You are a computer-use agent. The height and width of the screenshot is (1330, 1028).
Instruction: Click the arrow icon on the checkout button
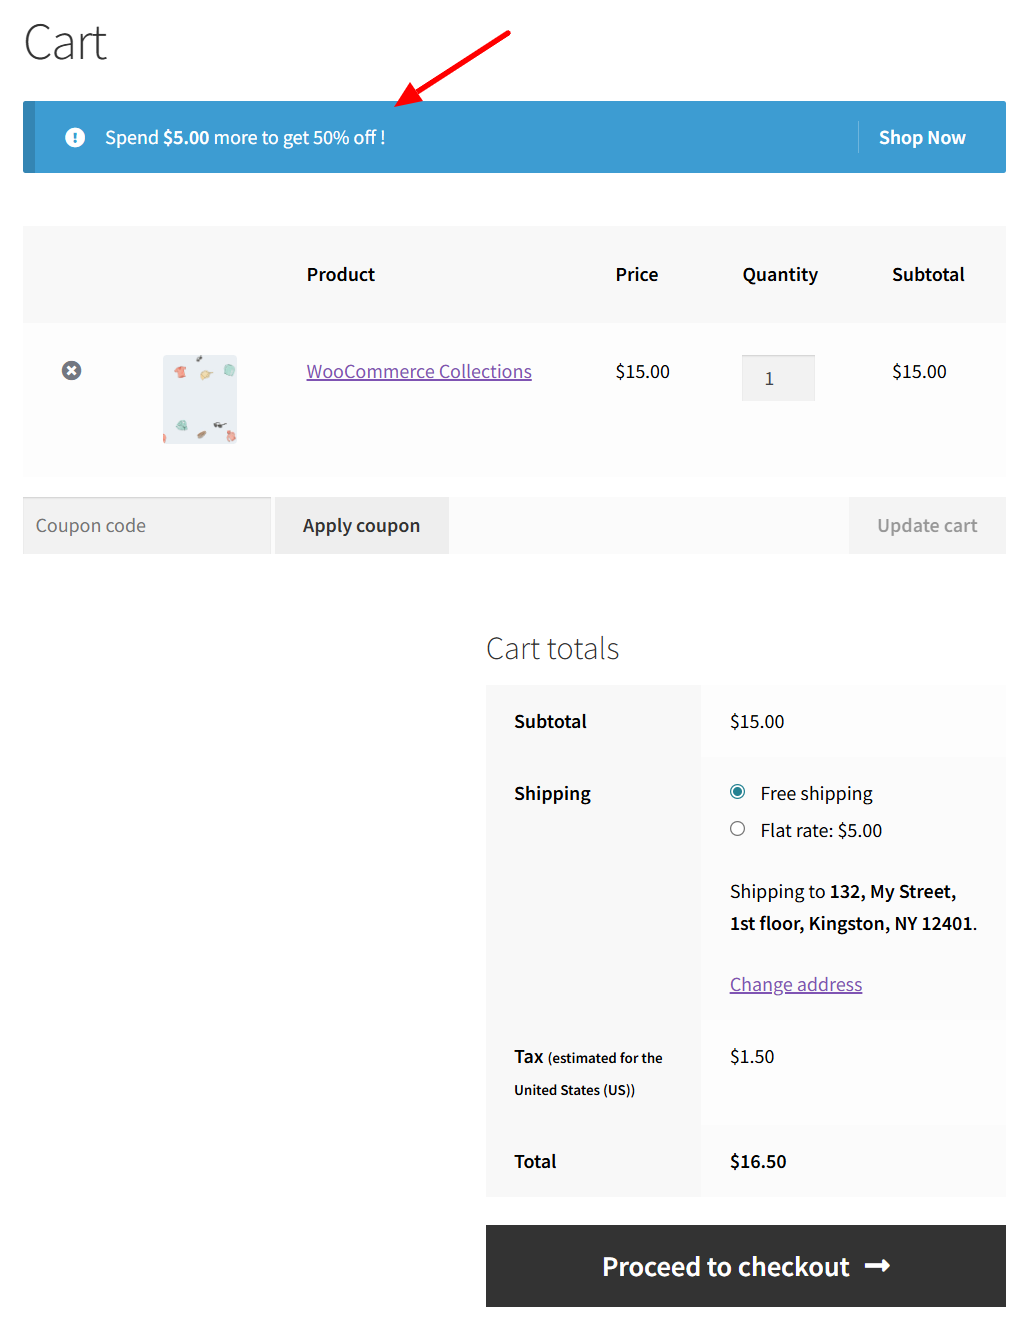[x=877, y=1266]
